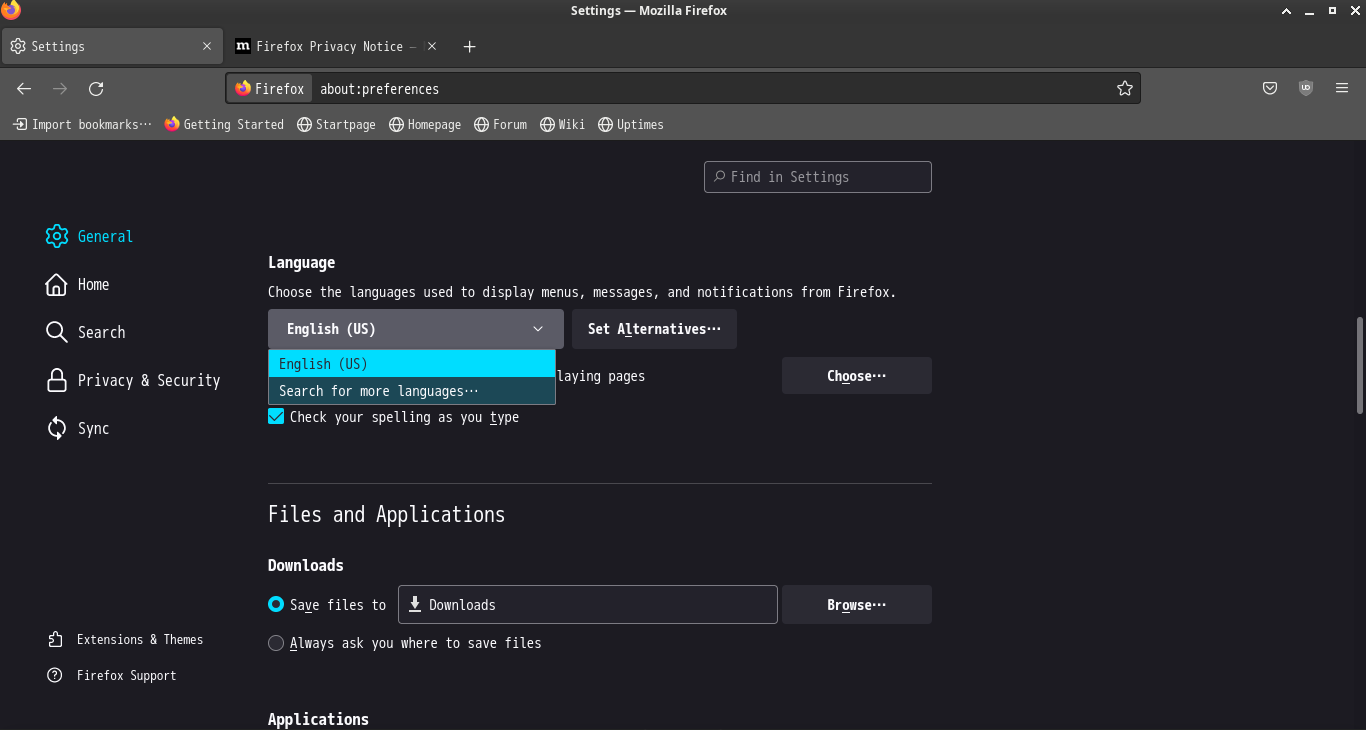Click the Files and Applications heading
The height and width of the screenshot is (730, 1366).
(x=386, y=514)
